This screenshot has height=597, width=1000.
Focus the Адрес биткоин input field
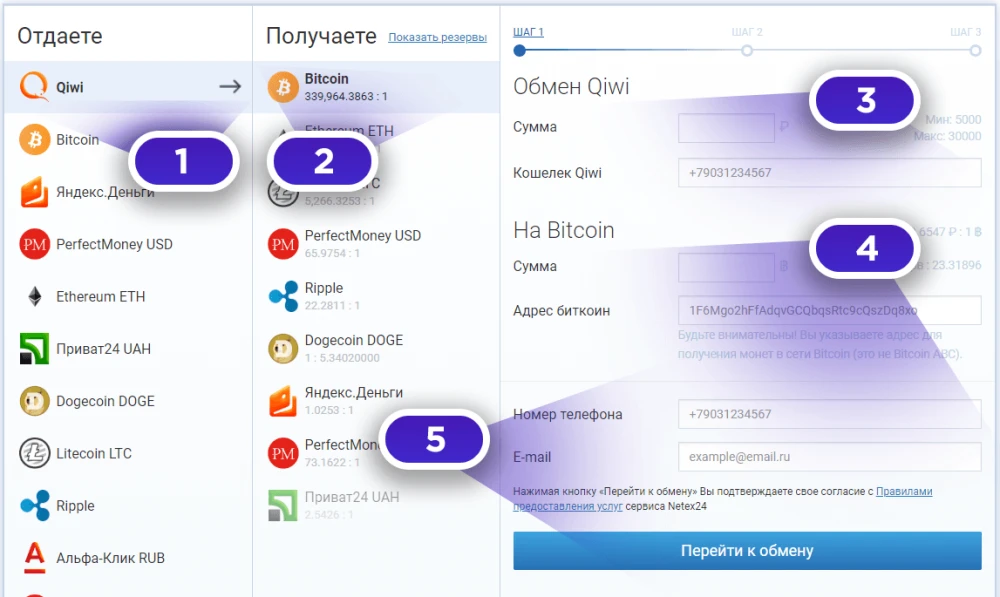[x=829, y=311]
